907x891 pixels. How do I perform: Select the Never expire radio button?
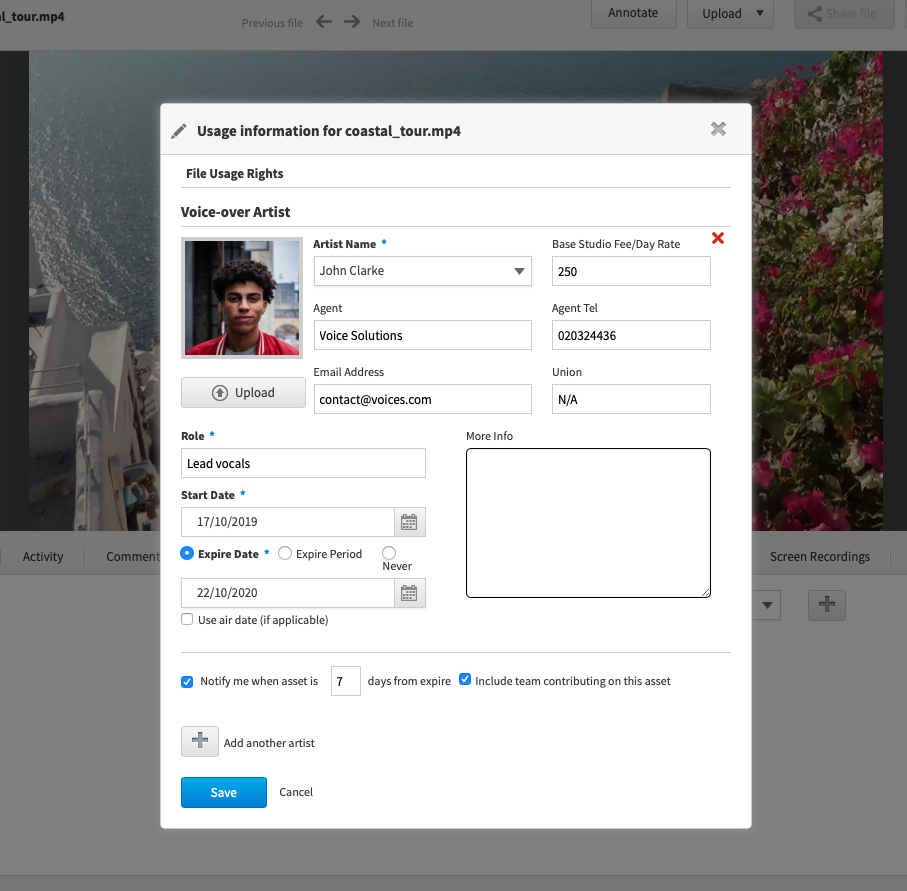[389, 553]
